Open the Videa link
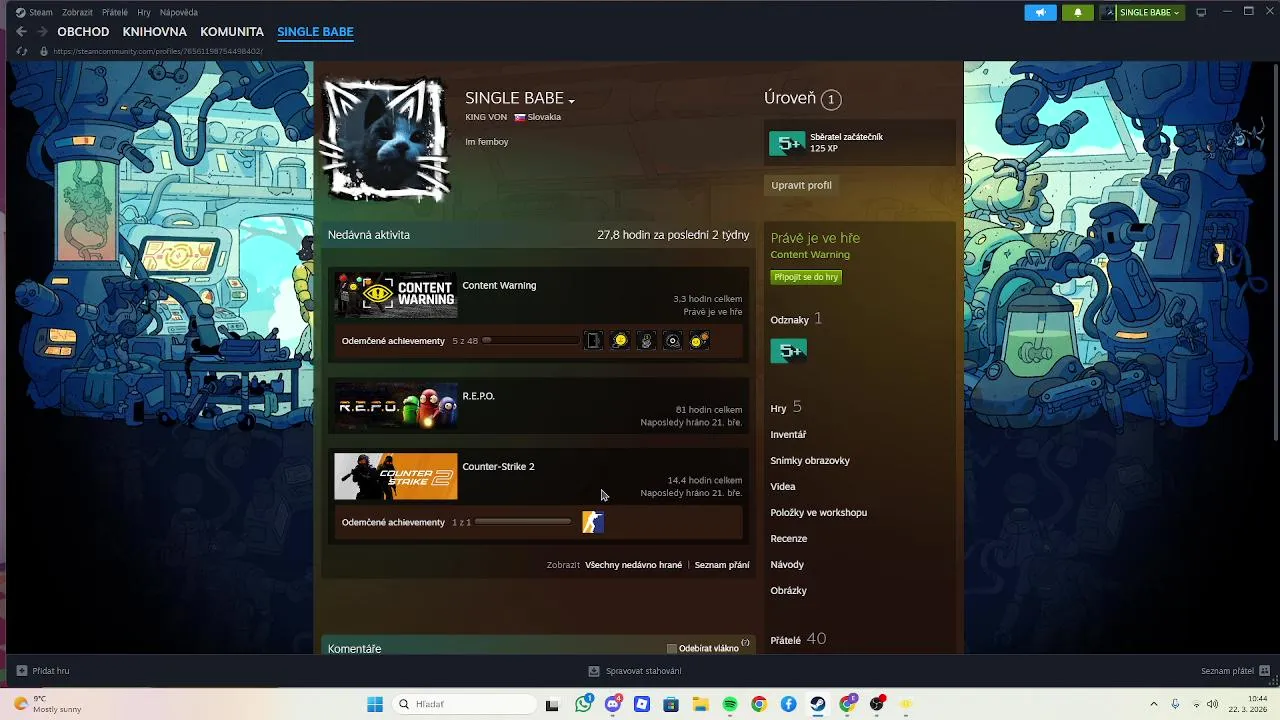 [x=783, y=487]
